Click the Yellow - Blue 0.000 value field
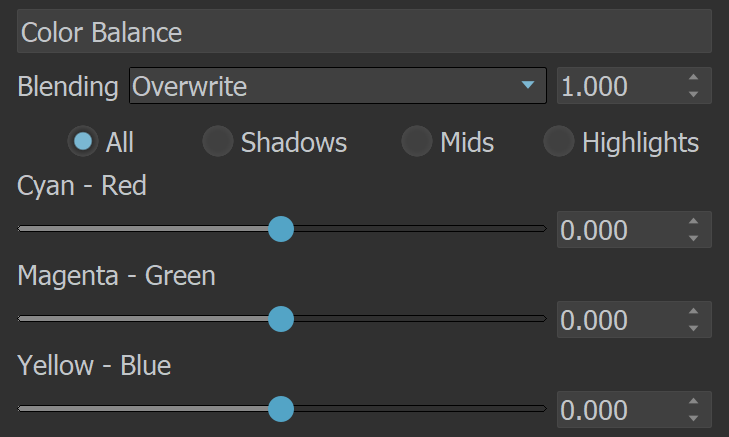This screenshot has width=729, height=437. pyautogui.click(x=634, y=410)
